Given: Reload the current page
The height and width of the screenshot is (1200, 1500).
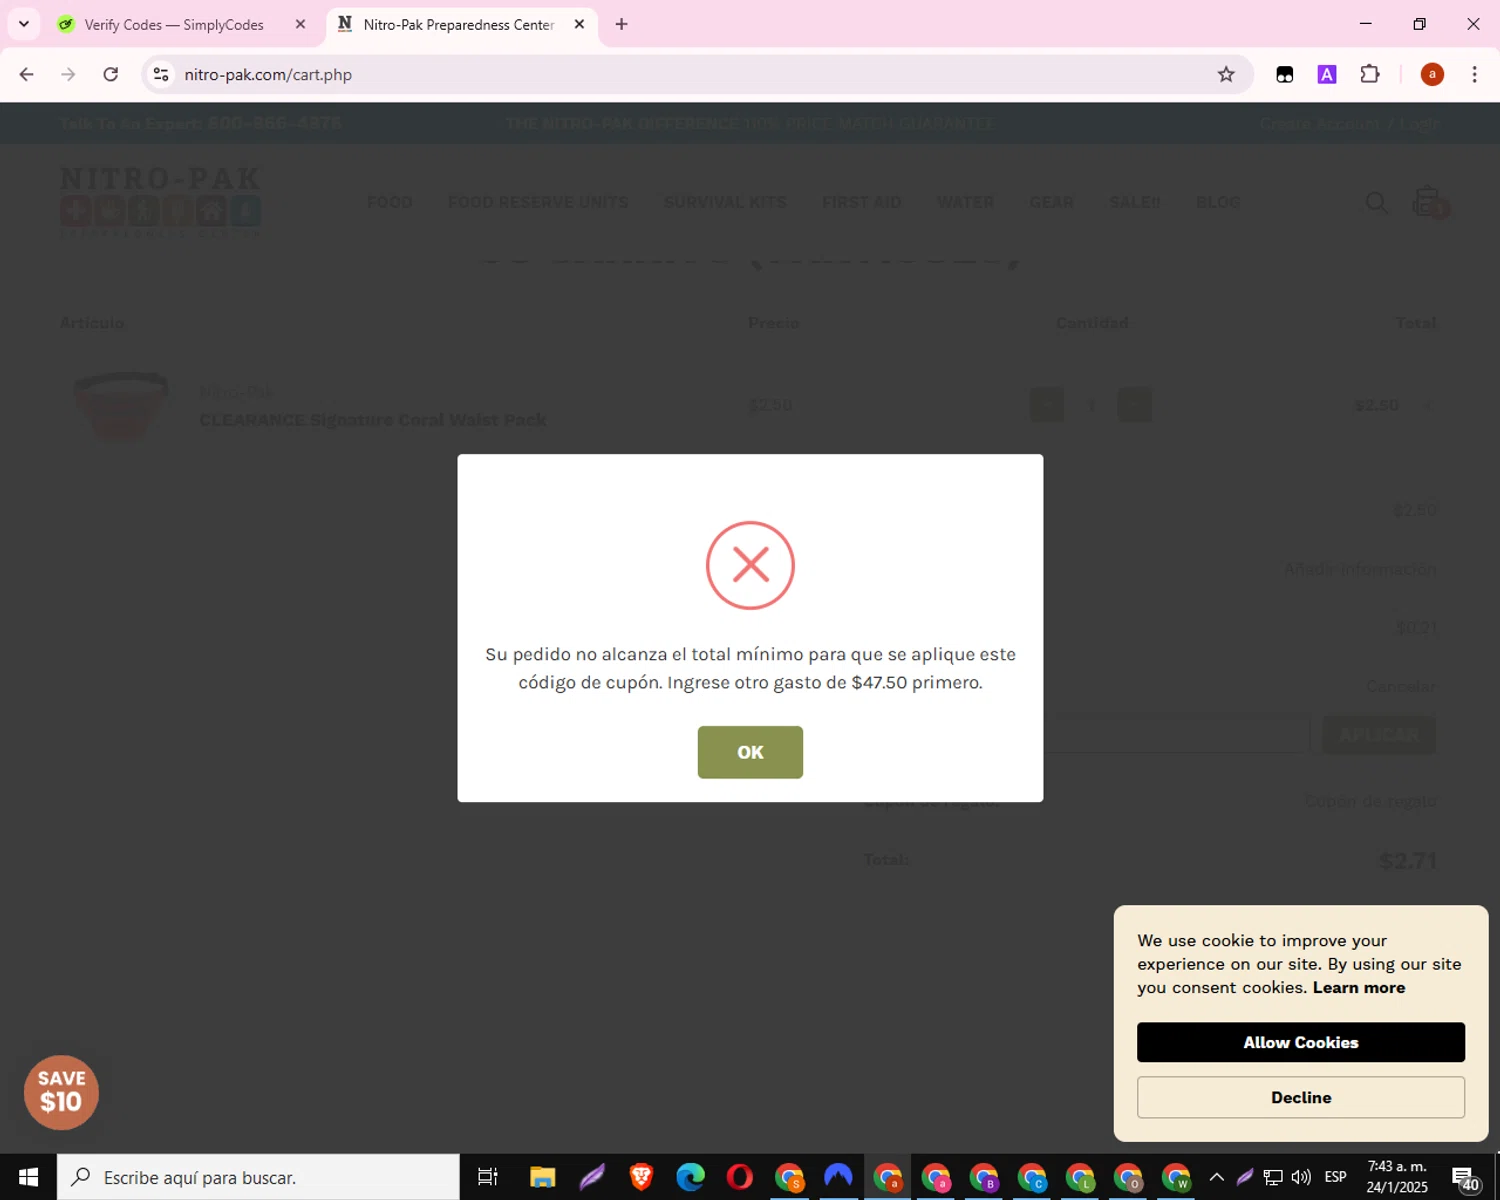Looking at the screenshot, I should click(x=111, y=74).
